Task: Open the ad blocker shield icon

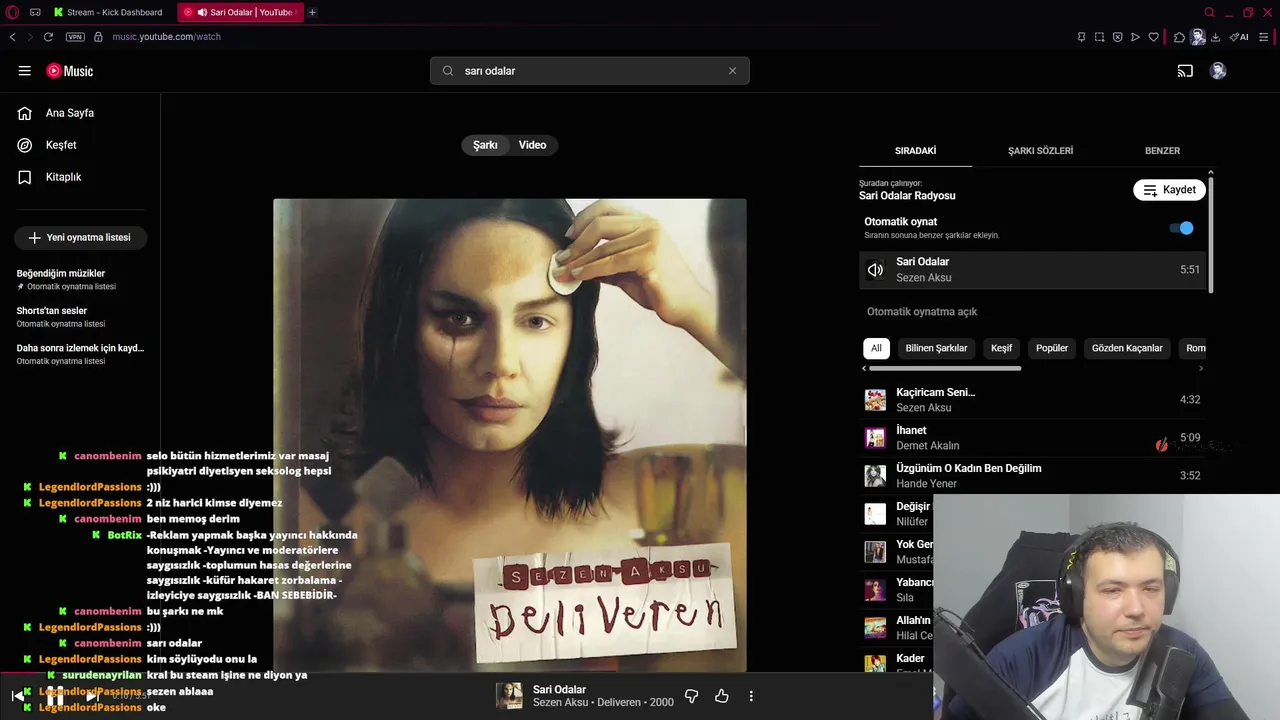Action: coord(1117,37)
